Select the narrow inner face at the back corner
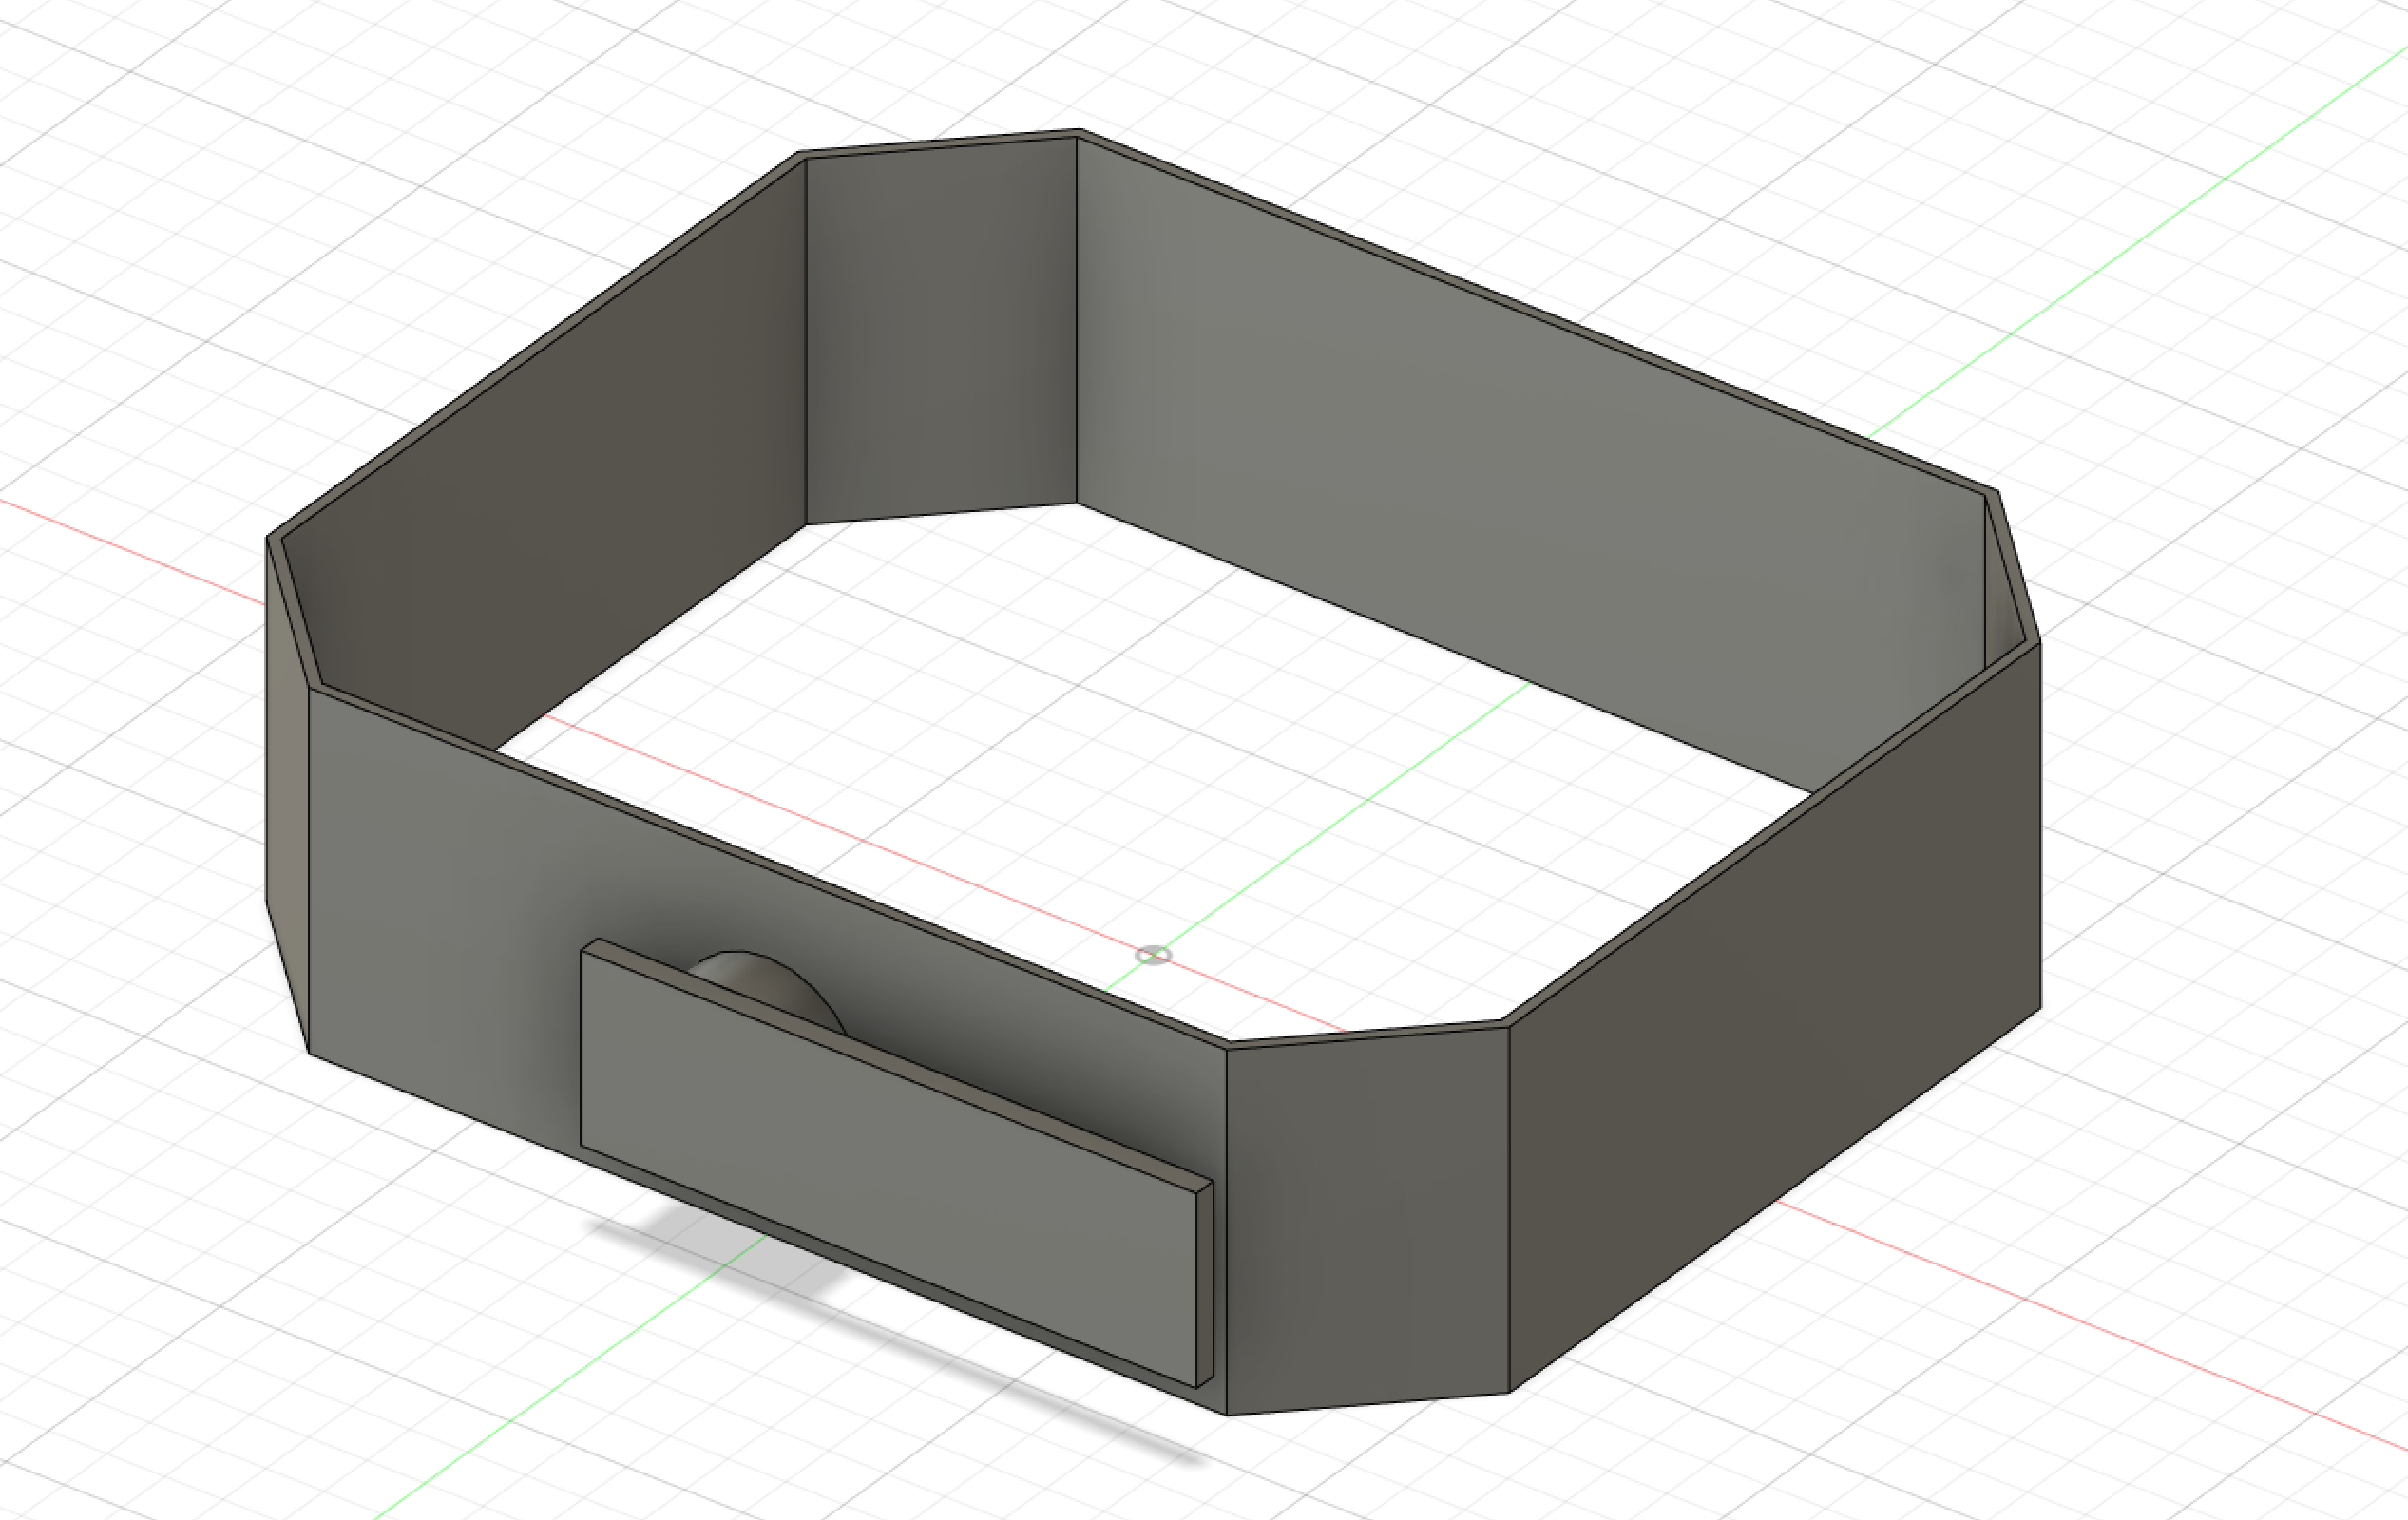This screenshot has width=2408, height=1520. pos(940,330)
